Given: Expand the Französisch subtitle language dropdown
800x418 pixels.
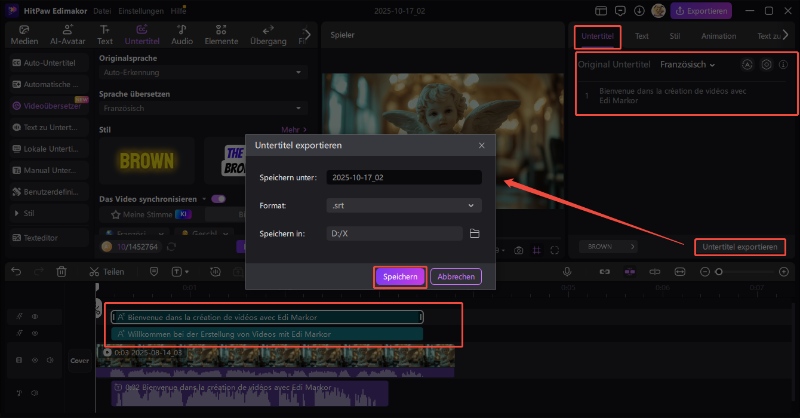Looking at the screenshot, I should (688, 64).
